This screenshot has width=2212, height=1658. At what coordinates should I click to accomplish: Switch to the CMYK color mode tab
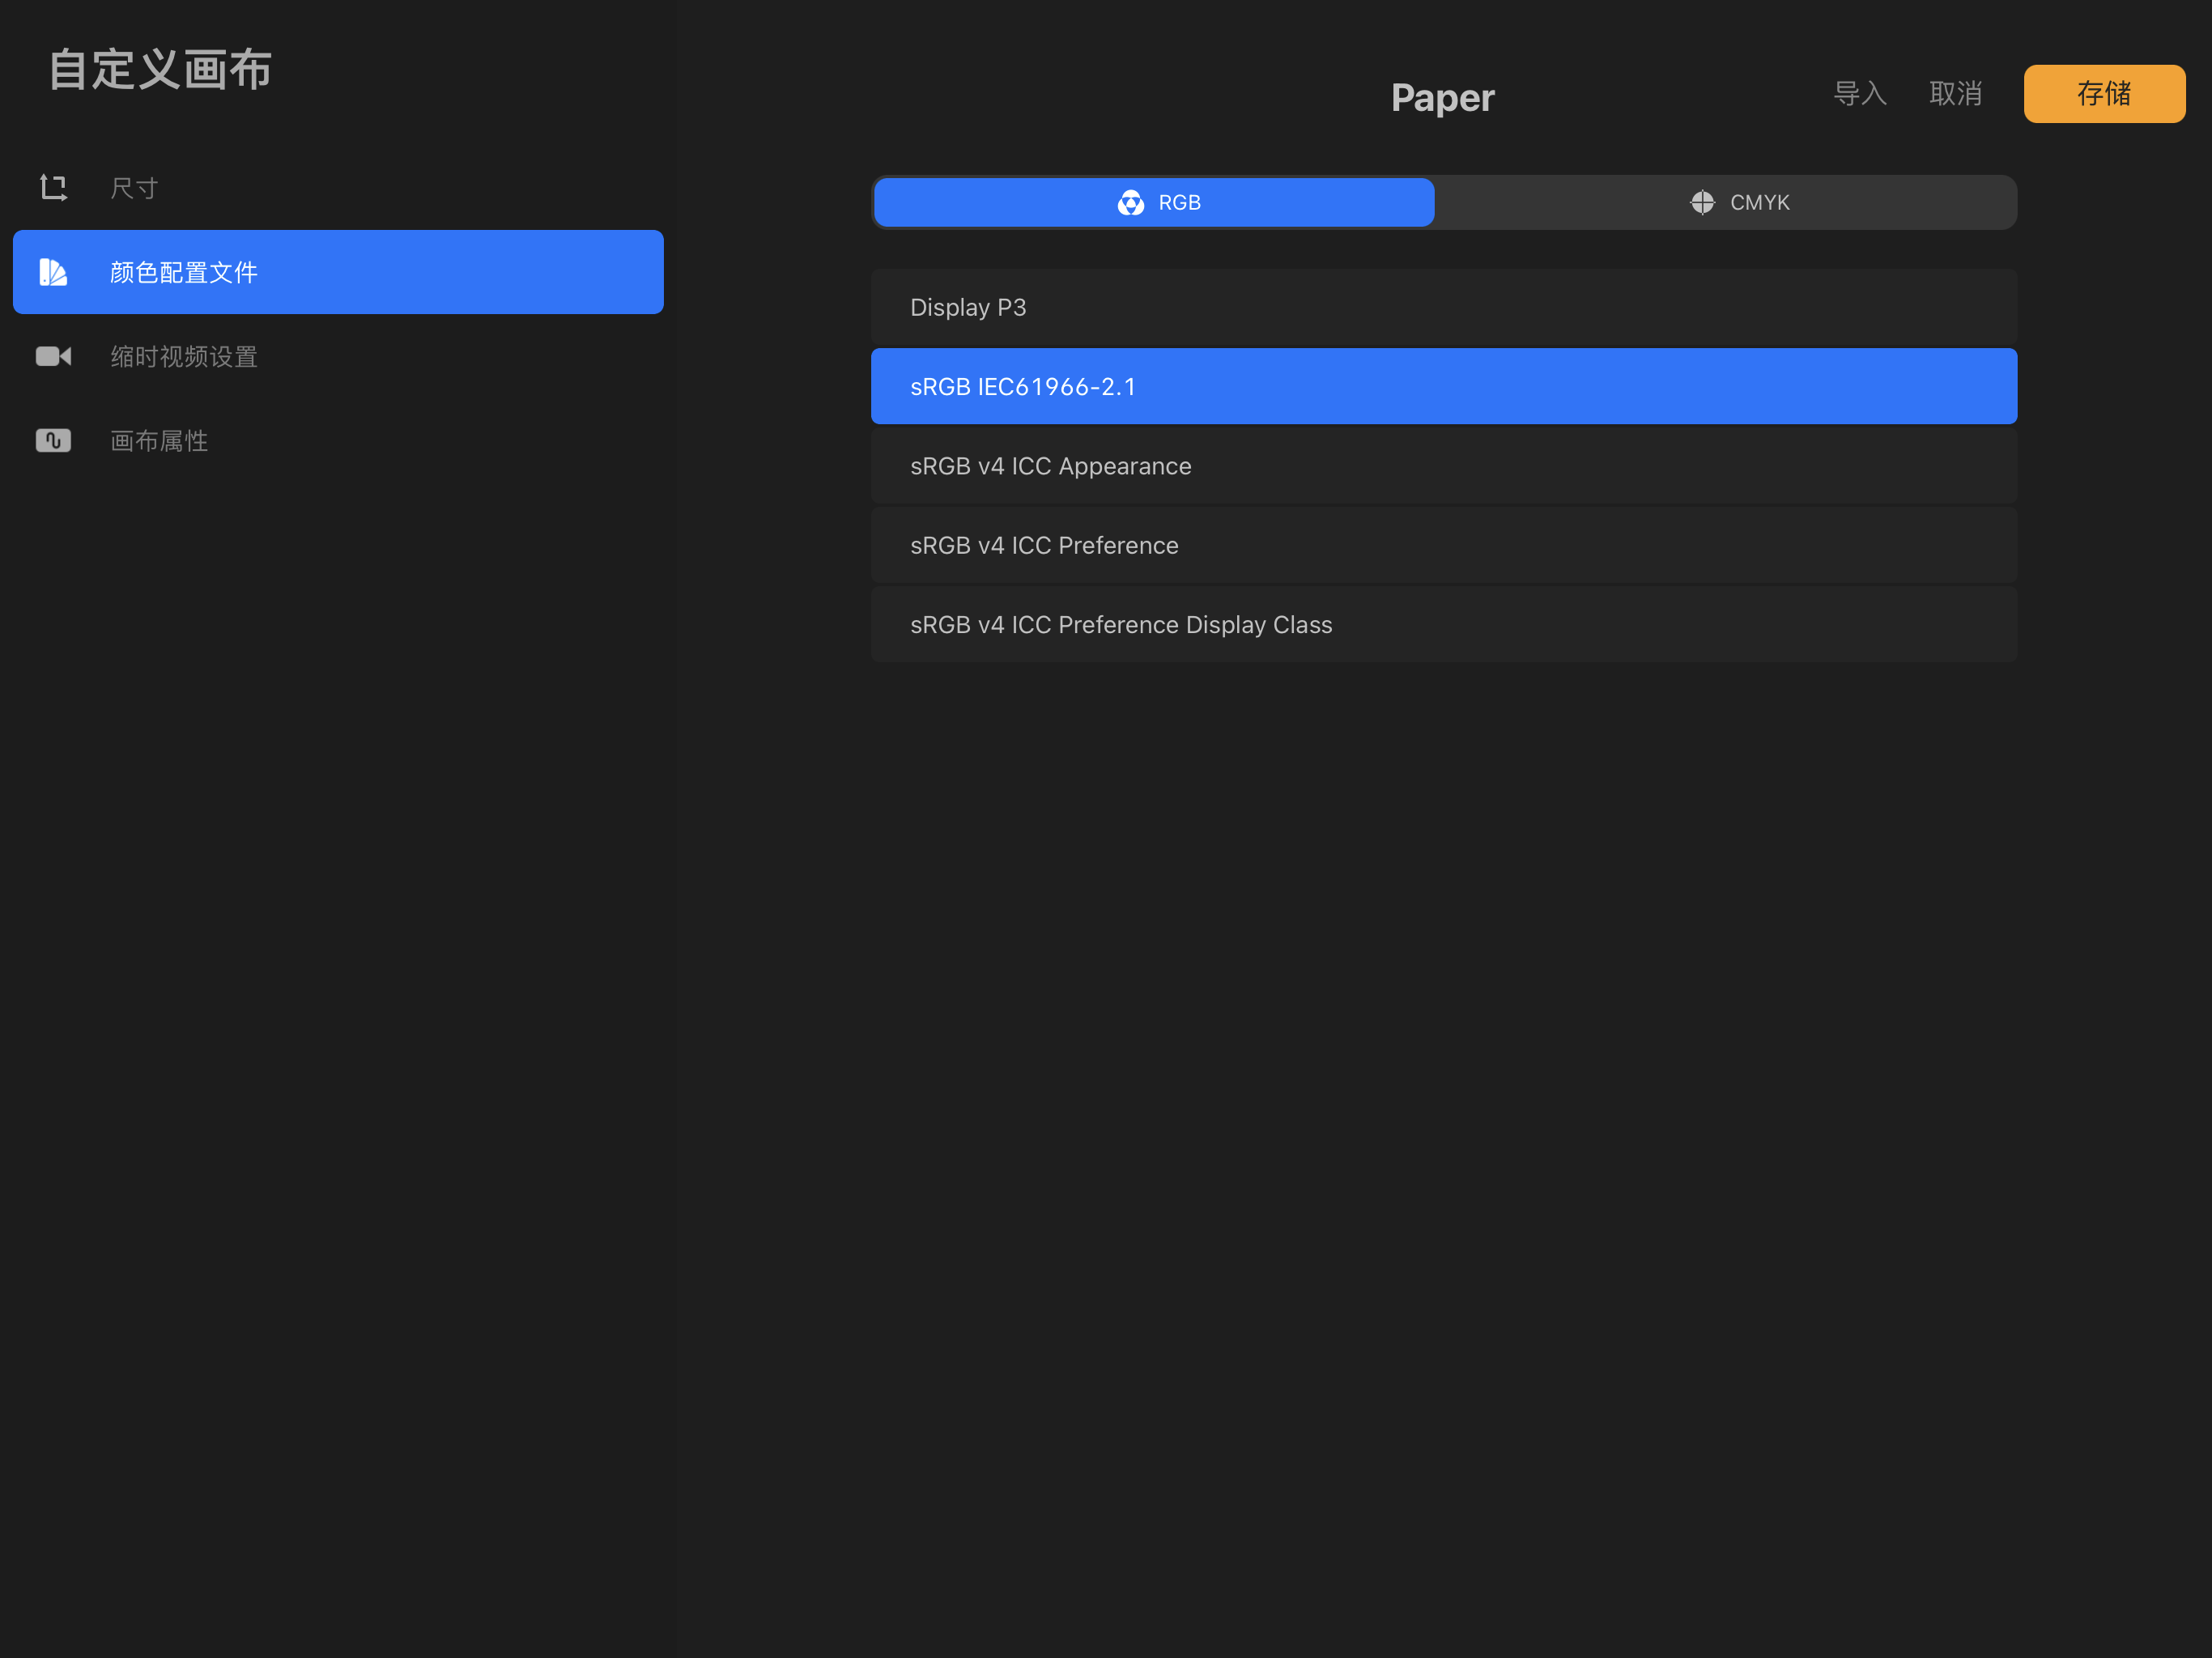tap(1726, 203)
